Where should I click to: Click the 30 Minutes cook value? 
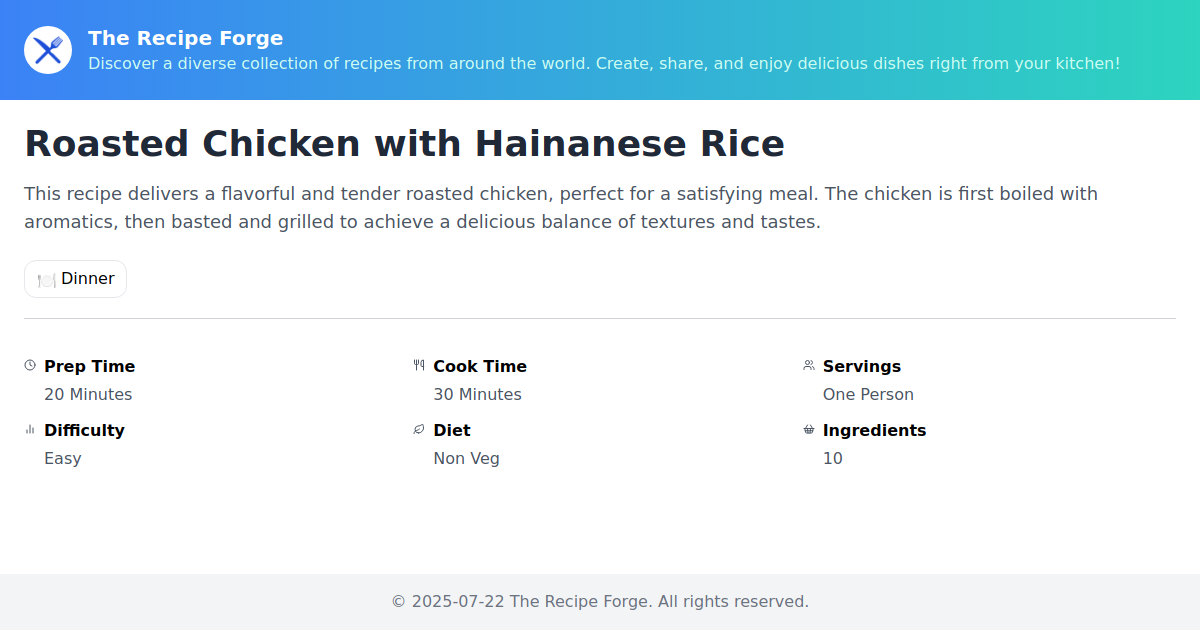point(477,394)
